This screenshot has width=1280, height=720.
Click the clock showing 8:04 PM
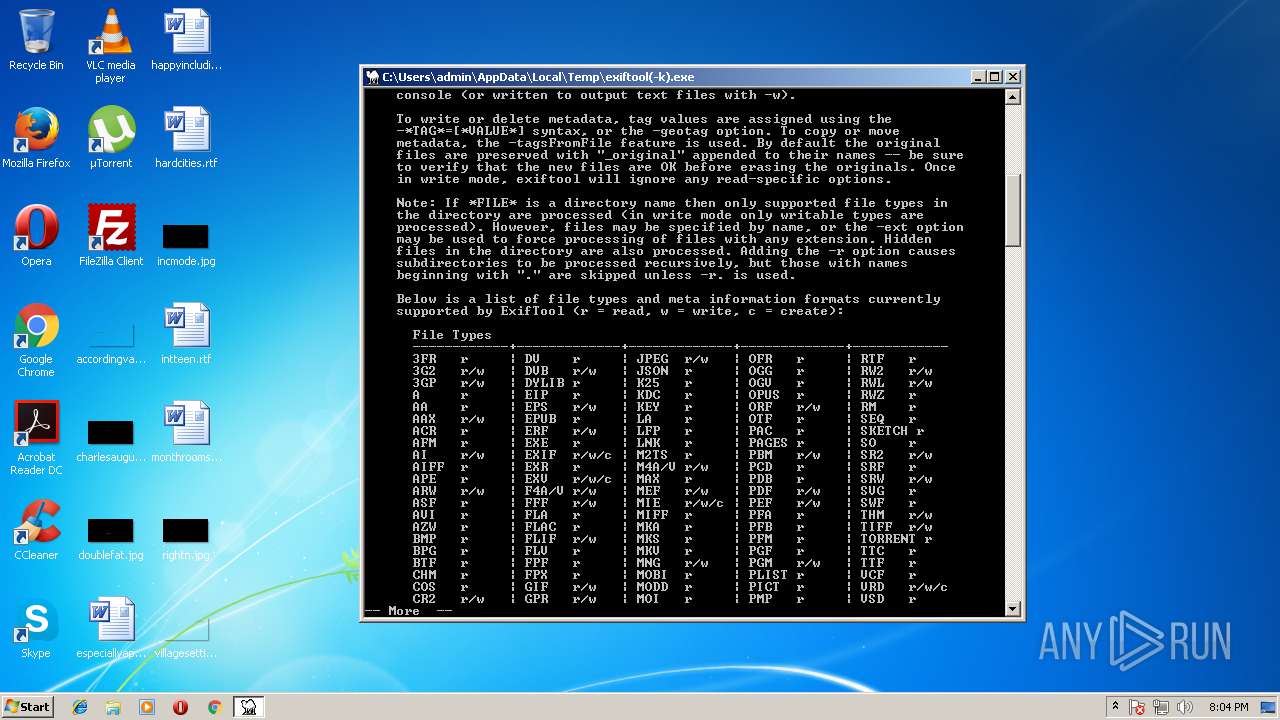pyautogui.click(x=1229, y=707)
